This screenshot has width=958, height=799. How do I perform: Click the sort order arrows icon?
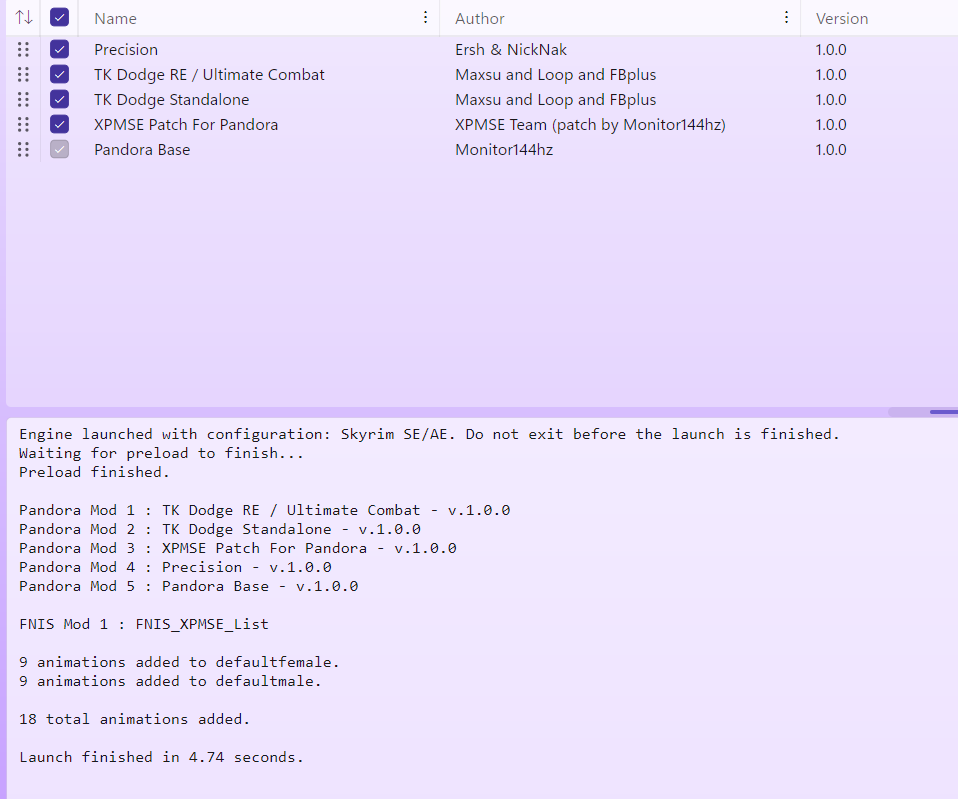tap(24, 17)
